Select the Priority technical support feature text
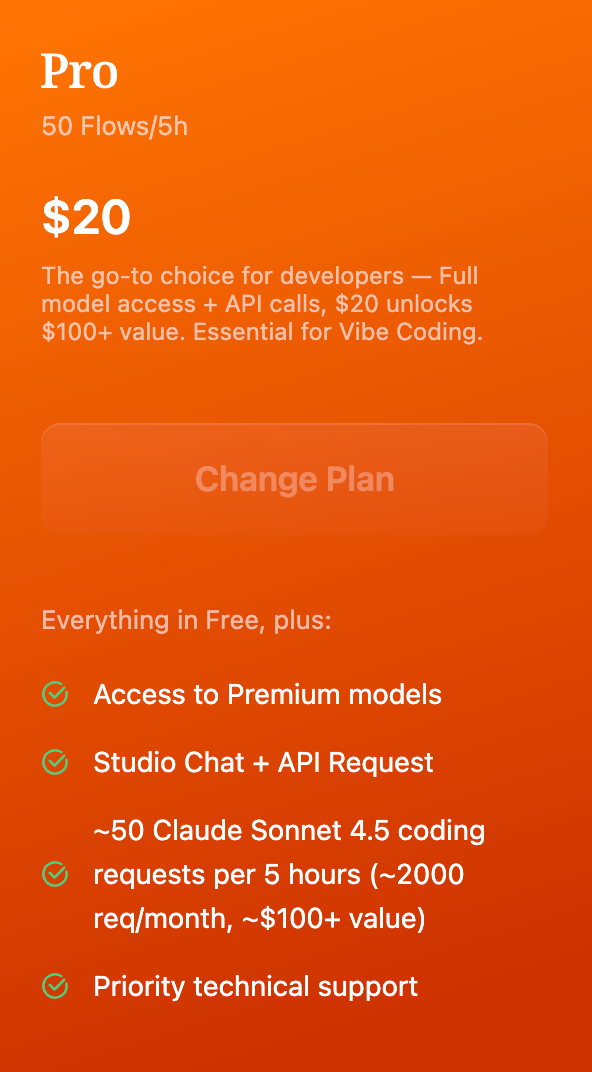Image resolution: width=592 pixels, height=1072 pixels. pos(255,986)
